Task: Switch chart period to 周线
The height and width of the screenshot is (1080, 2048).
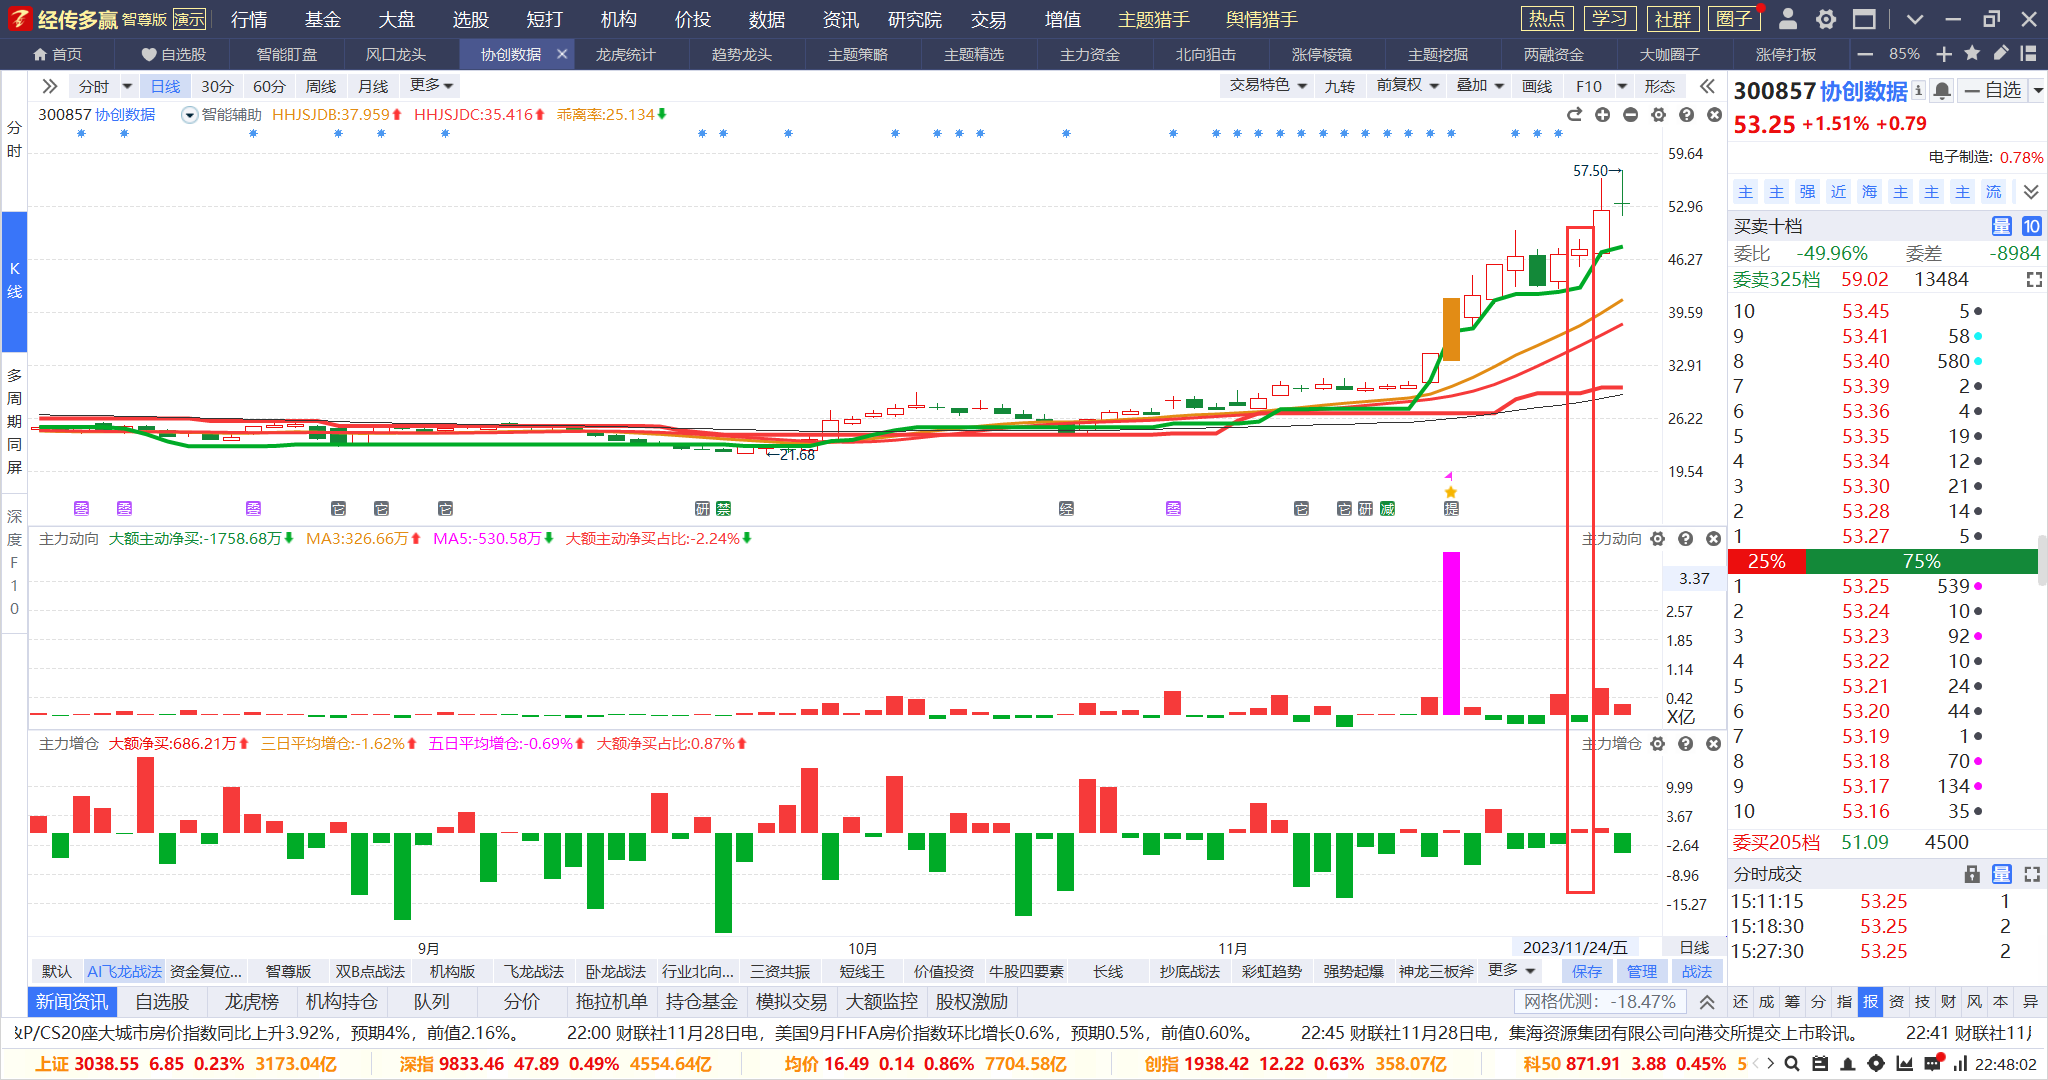Action: tap(321, 87)
